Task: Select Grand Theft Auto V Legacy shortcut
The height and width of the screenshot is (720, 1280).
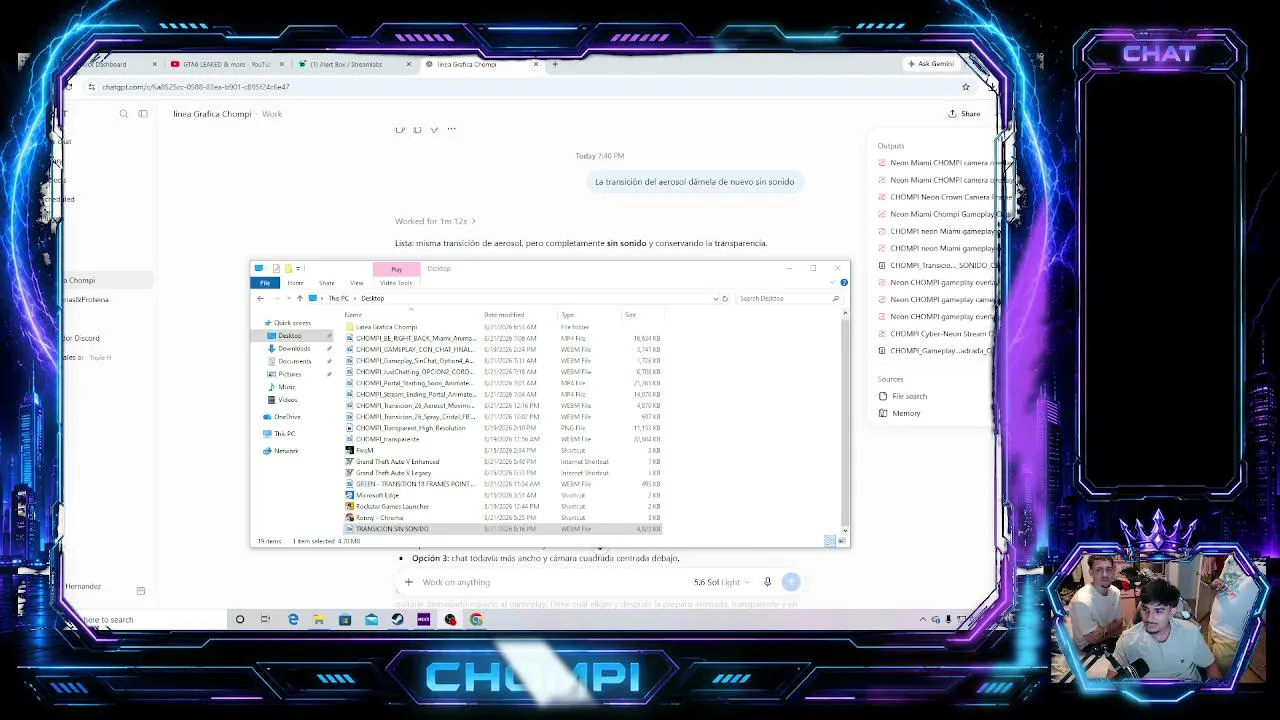Action: [393, 473]
